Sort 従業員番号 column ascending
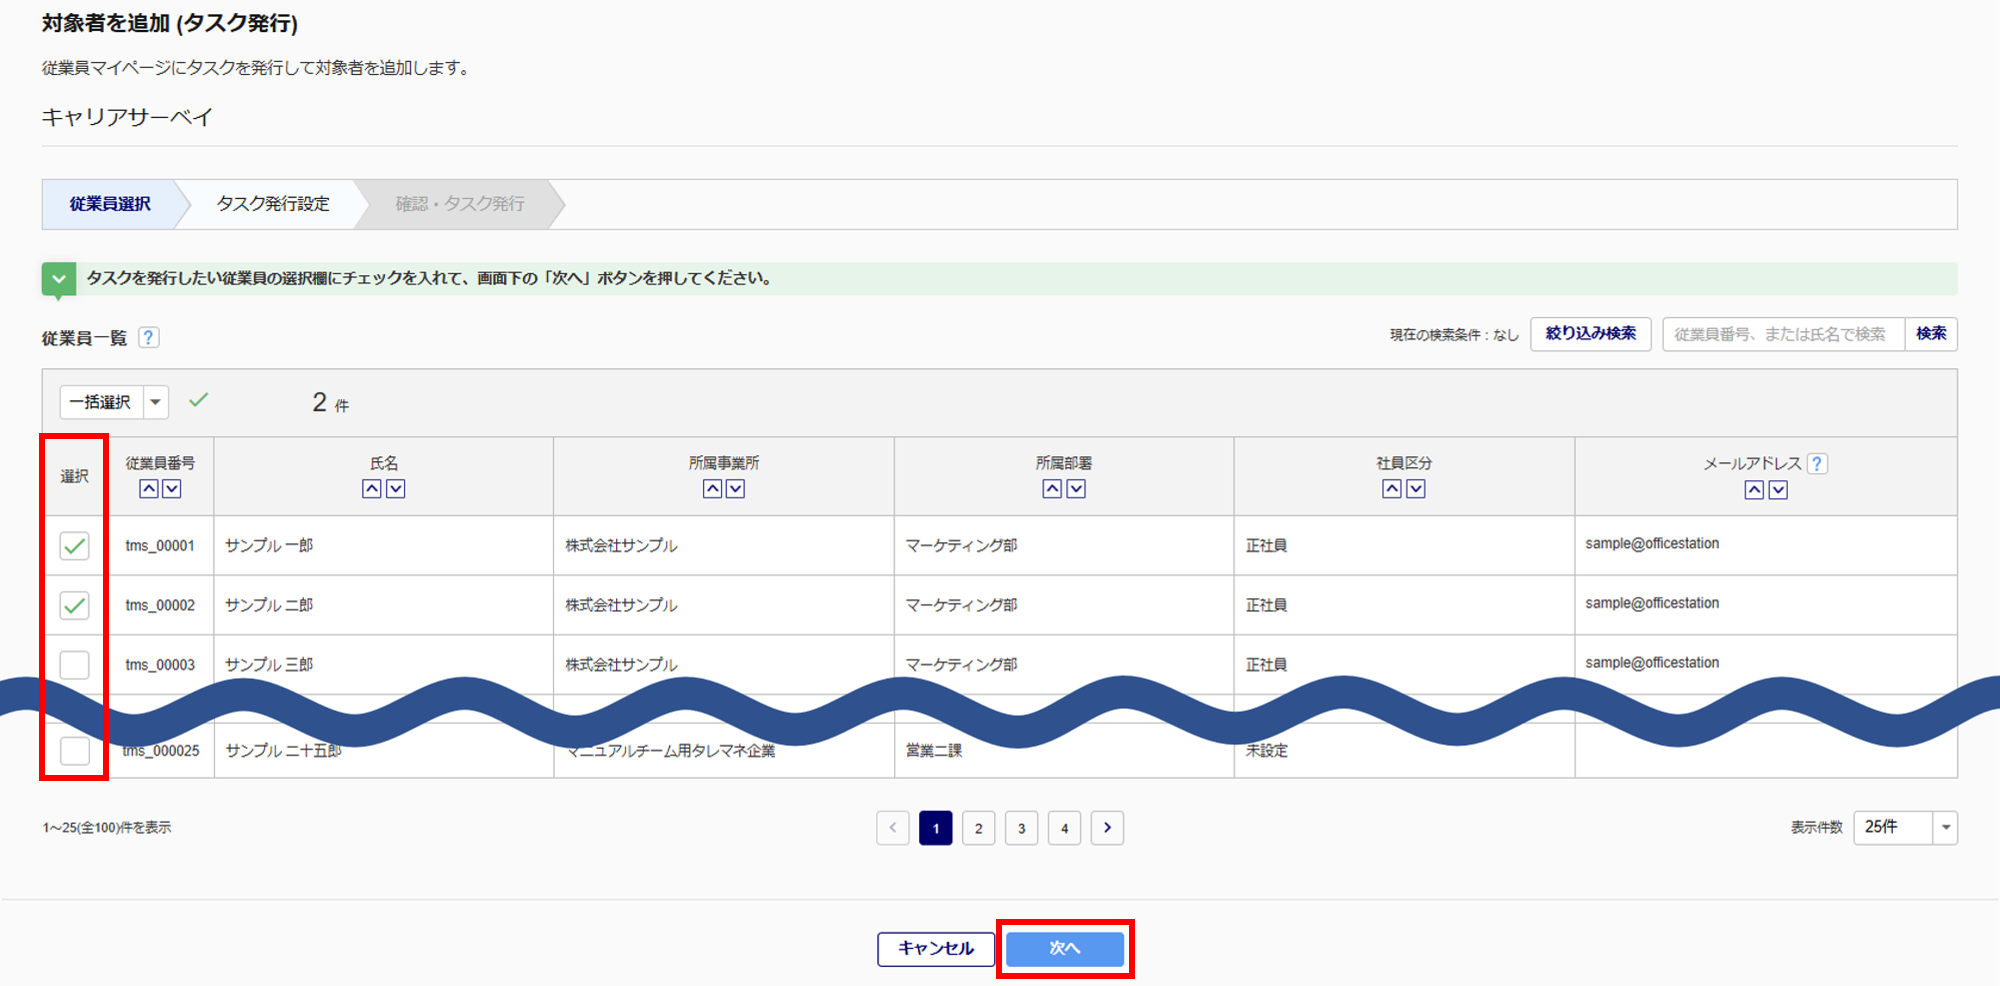2000x986 pixels. [148, 489]
